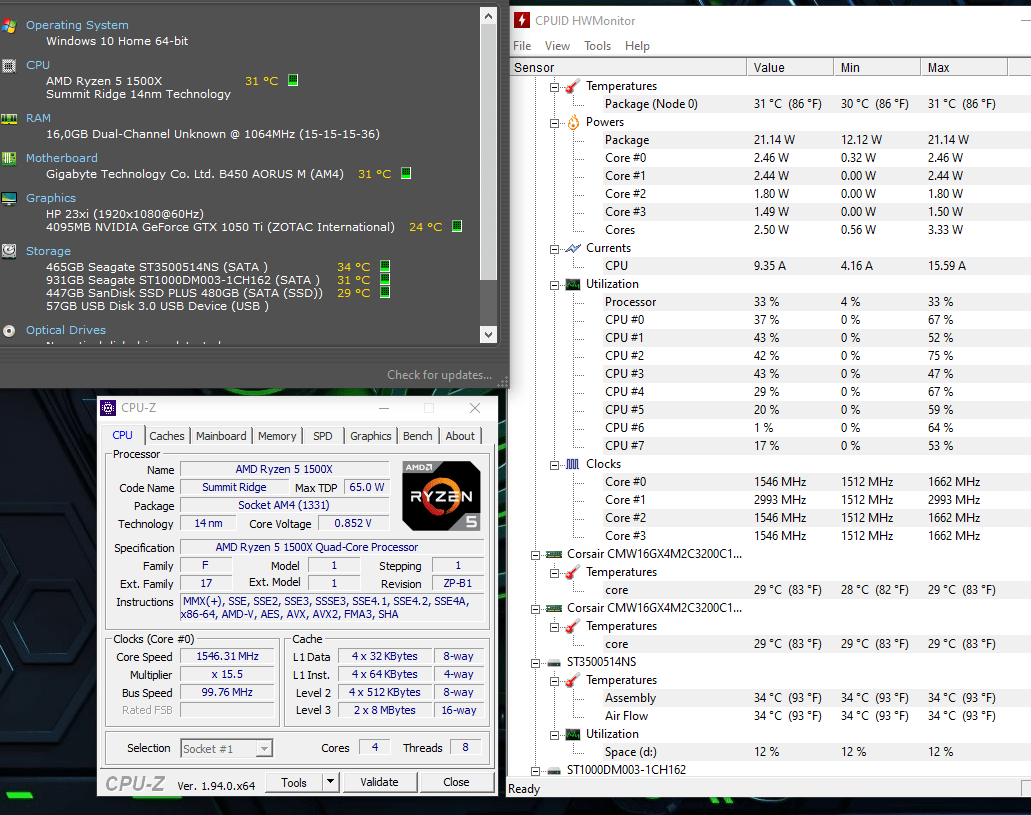Click the Storage drive icon in Speccy
This screenshot has height=815, width=1031.
coord(9,251)
